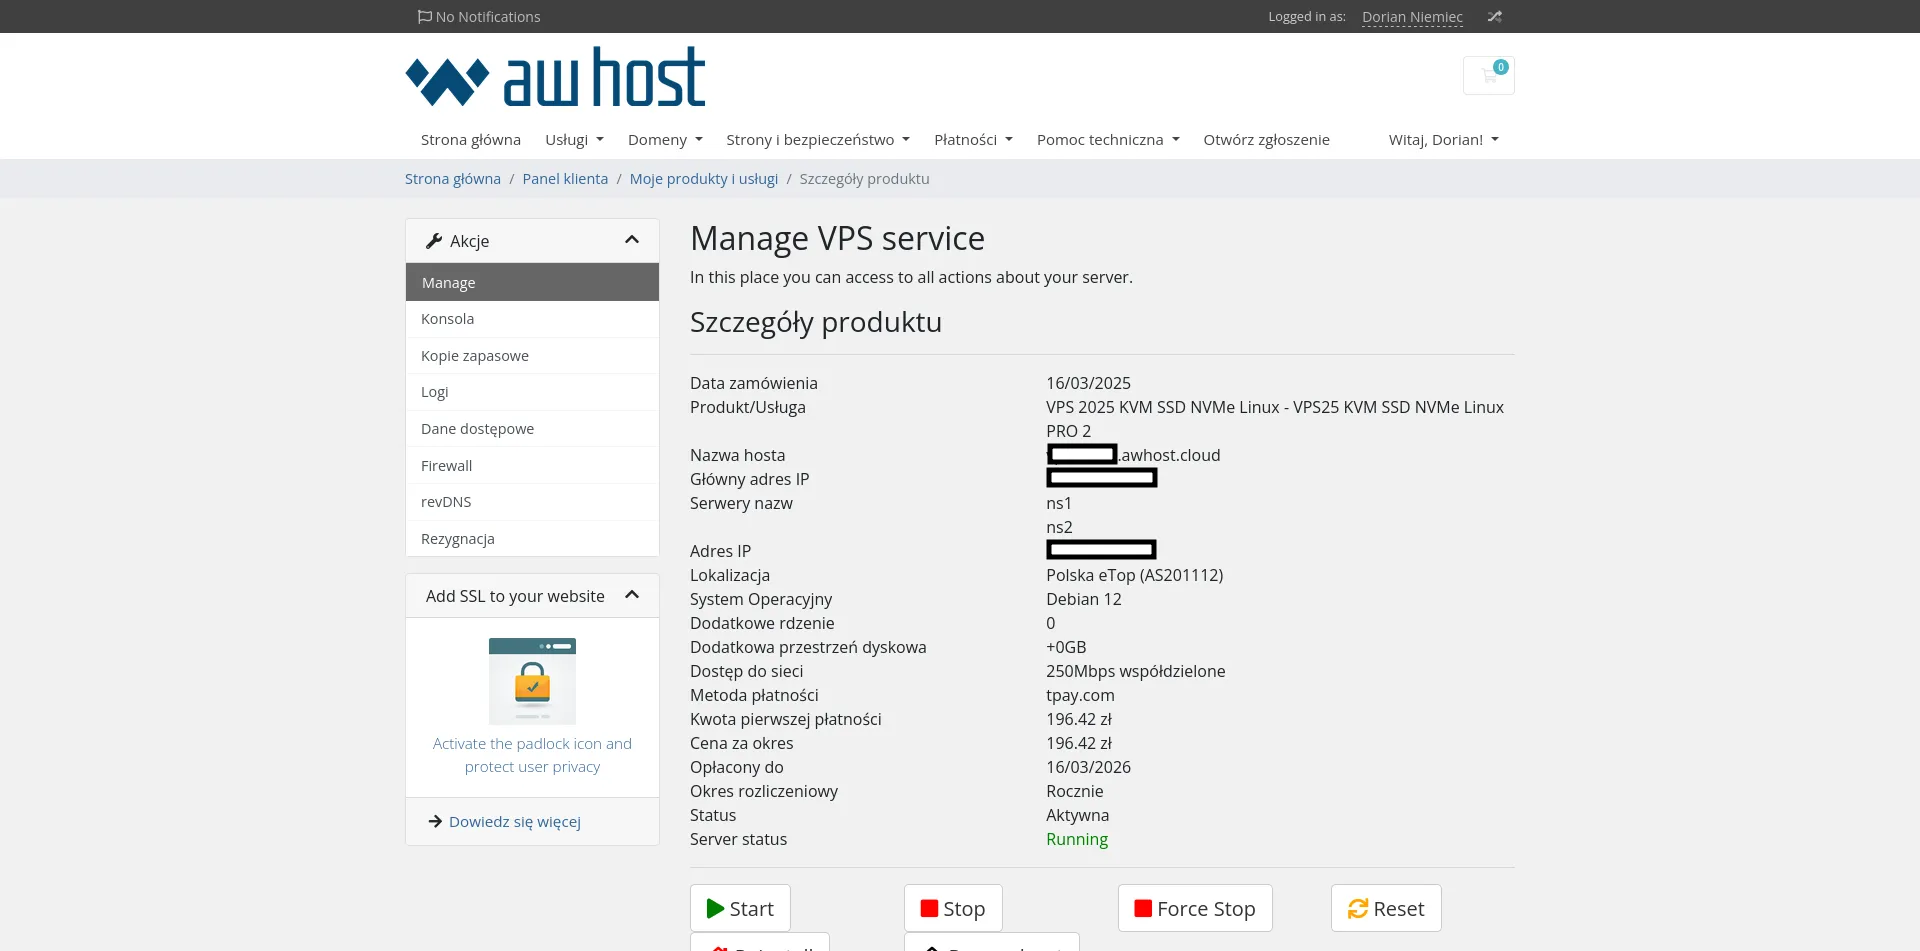Open the Witaj, Dorian! account dropdown
The height and width of the screenshot is (951, 1920).
1443,140
